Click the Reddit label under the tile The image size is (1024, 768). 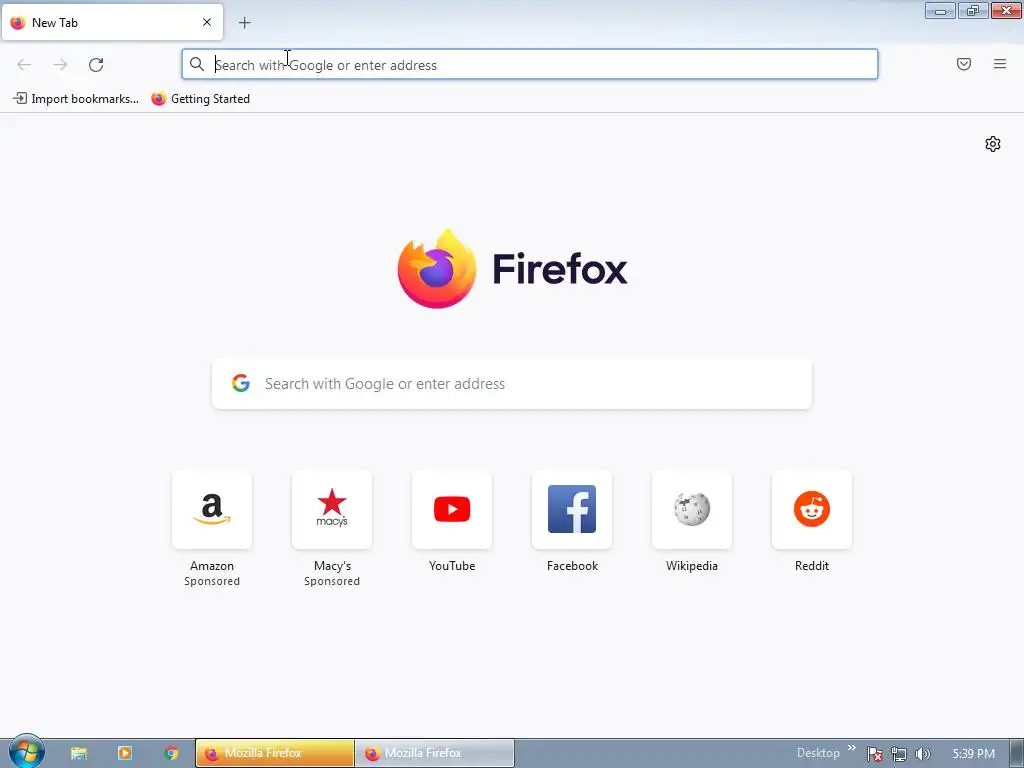812,566
